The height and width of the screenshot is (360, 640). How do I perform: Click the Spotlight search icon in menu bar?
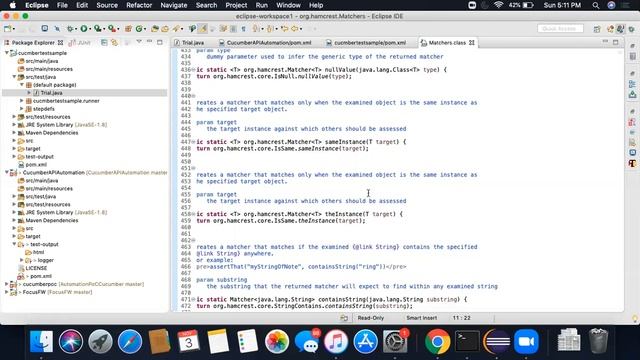click(596, 5)
